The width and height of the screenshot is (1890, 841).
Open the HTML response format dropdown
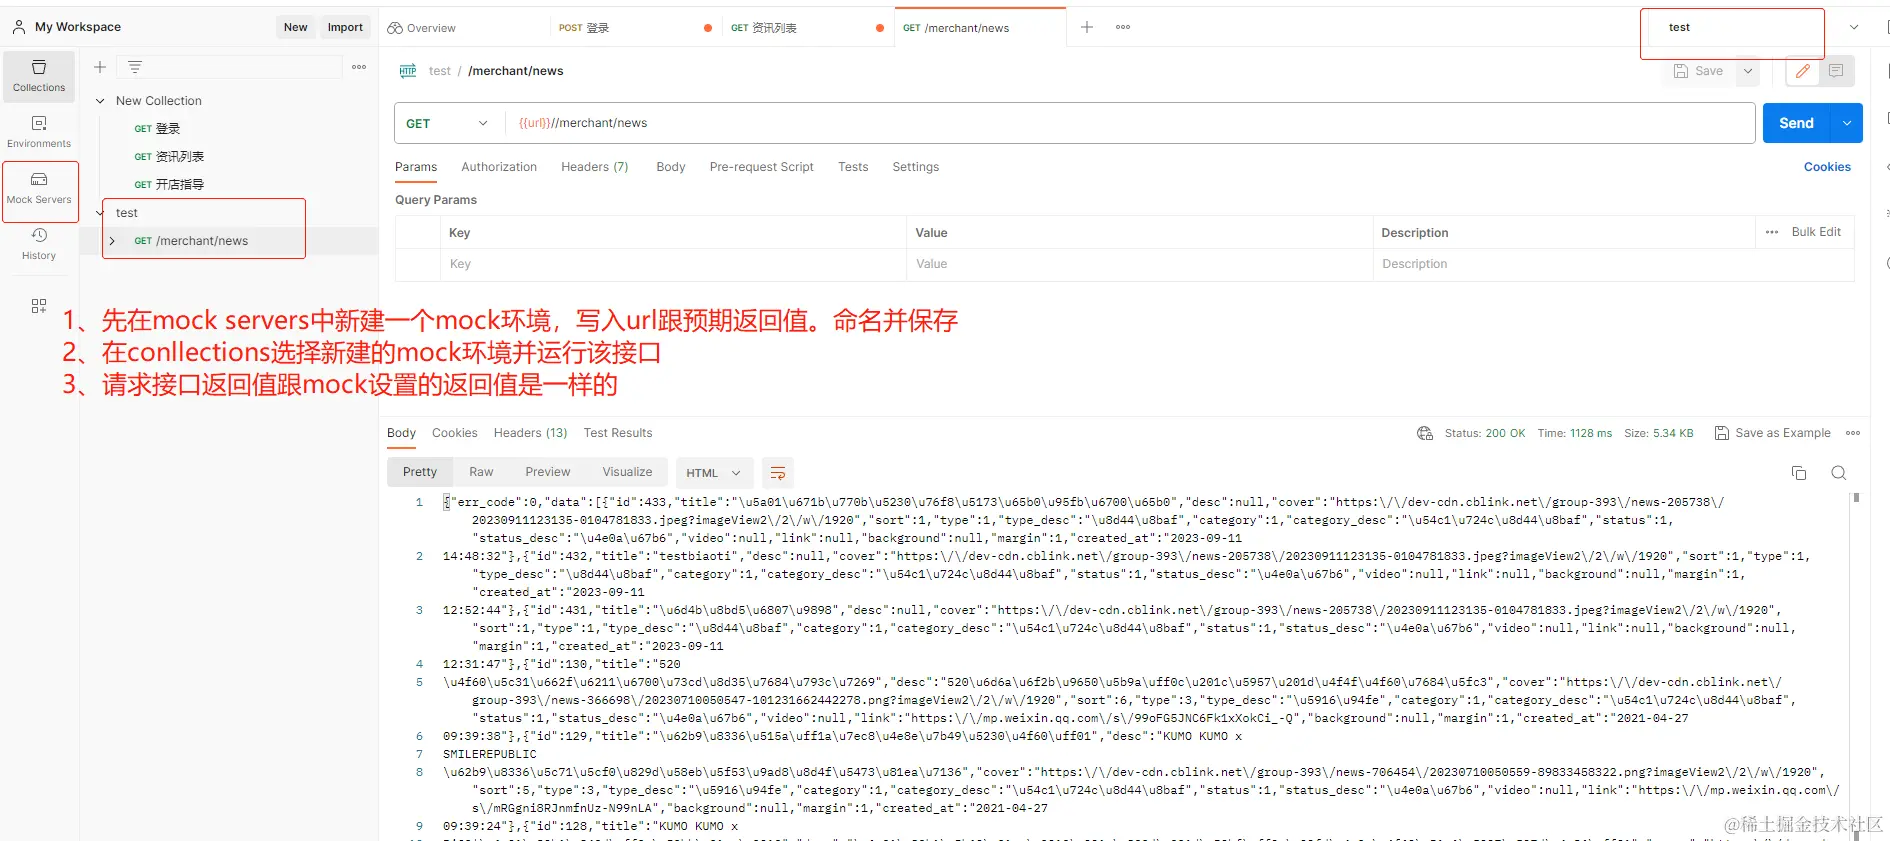coord(713,473)
